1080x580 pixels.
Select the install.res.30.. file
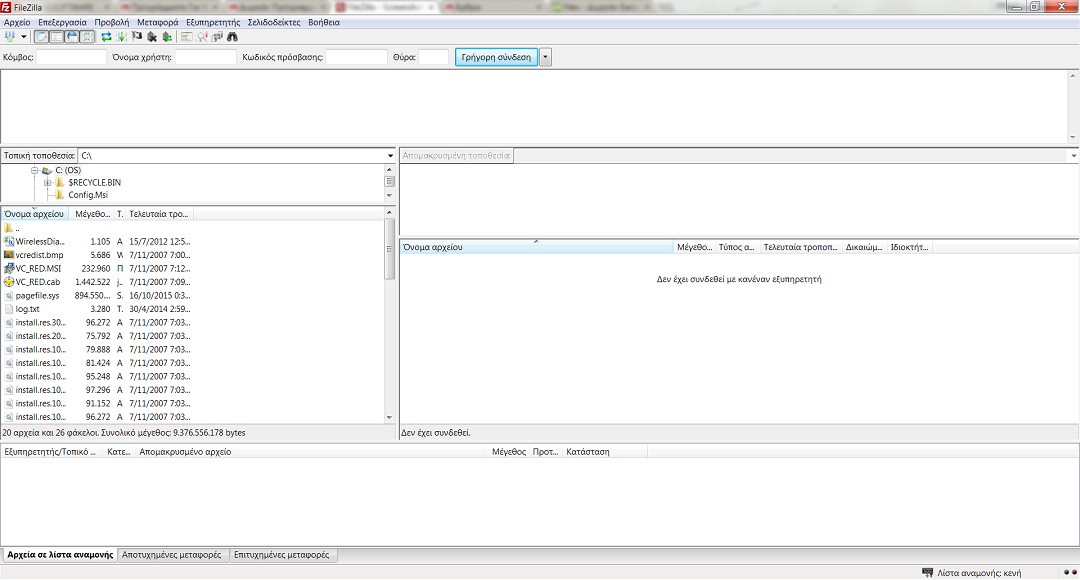coord(96,322)
